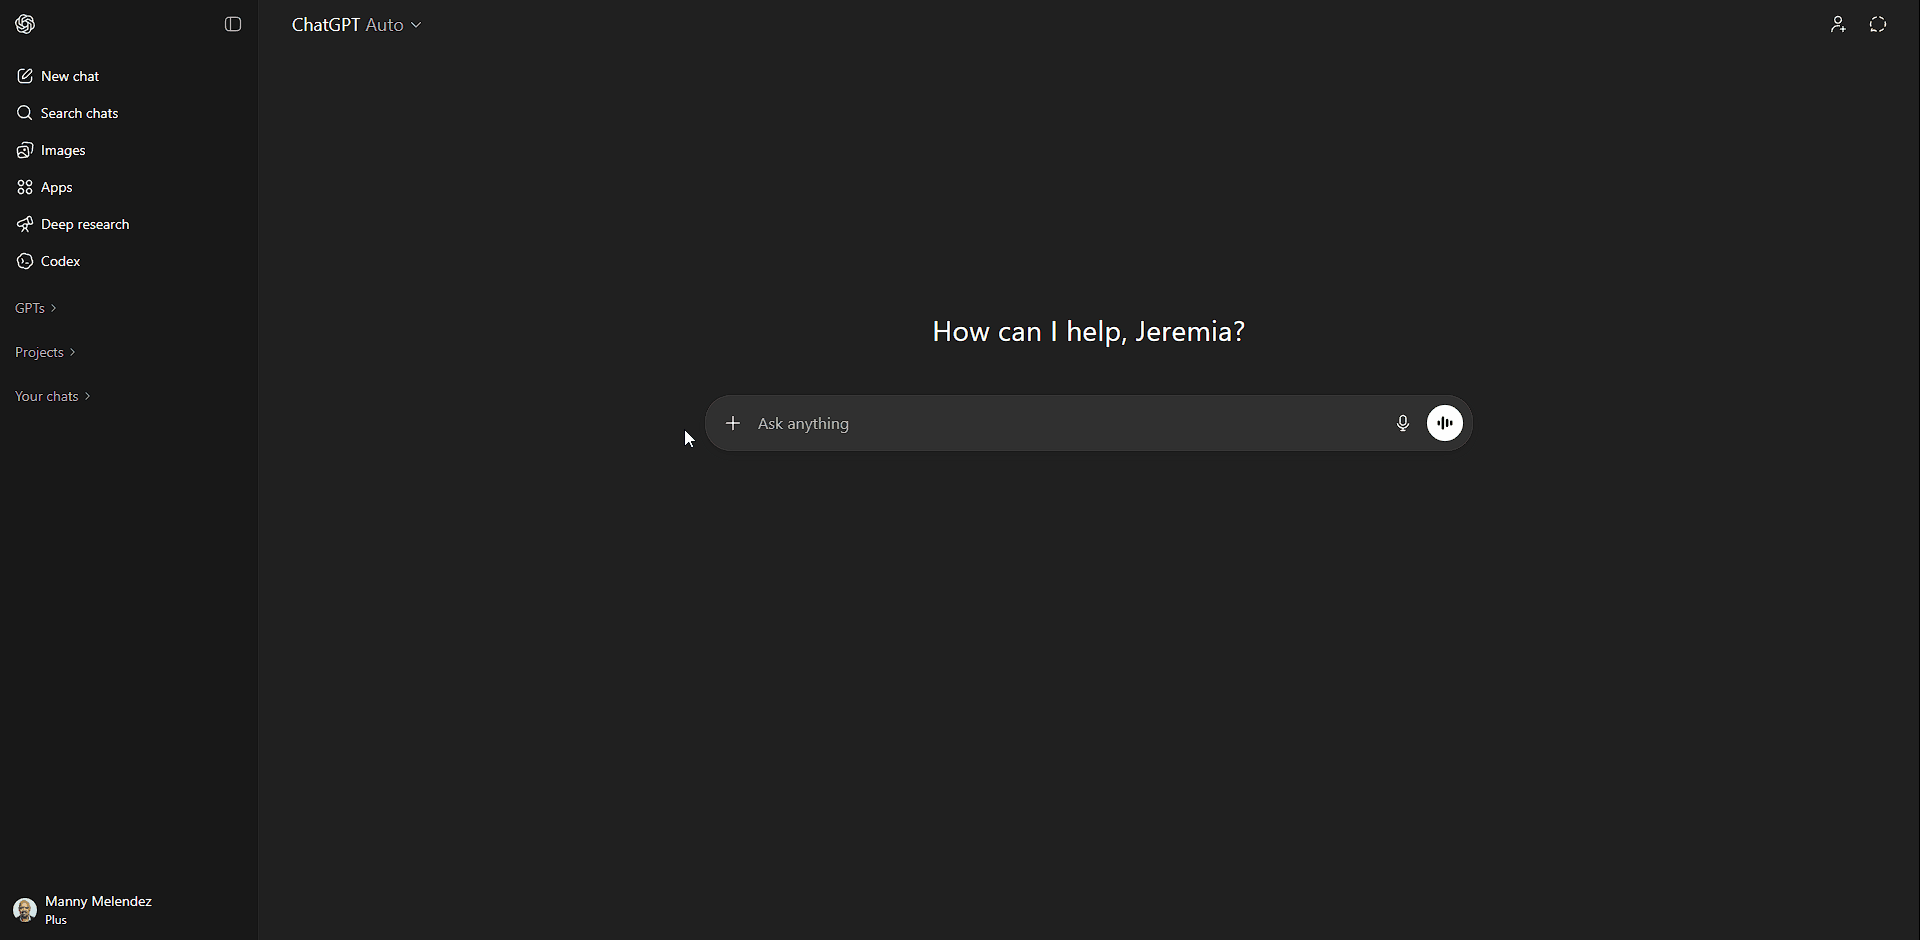Expand the Projects section
Viewport: 1920px width, 940px height.
pos(45,352)
